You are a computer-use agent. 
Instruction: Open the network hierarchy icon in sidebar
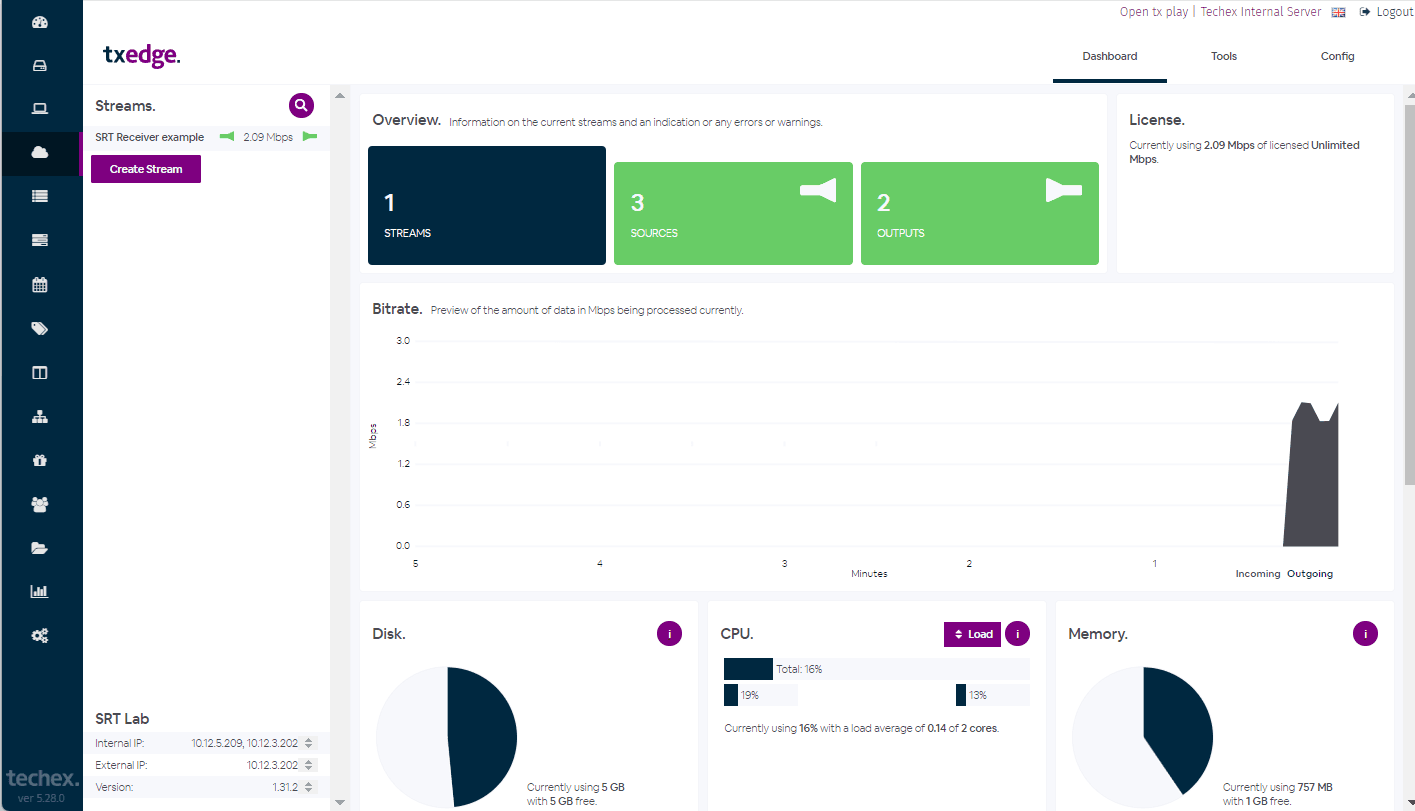[40, 417]
